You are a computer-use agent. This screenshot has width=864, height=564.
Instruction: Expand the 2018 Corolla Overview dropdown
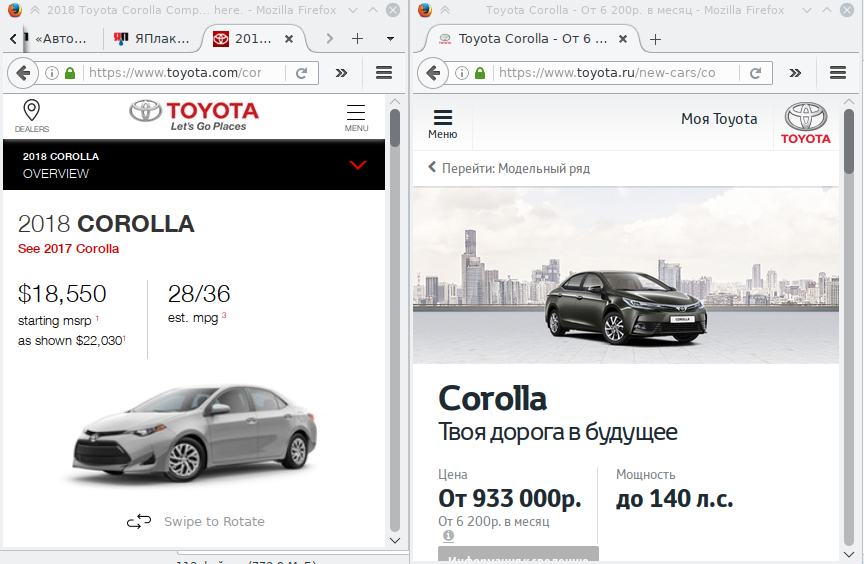point(358,165)
